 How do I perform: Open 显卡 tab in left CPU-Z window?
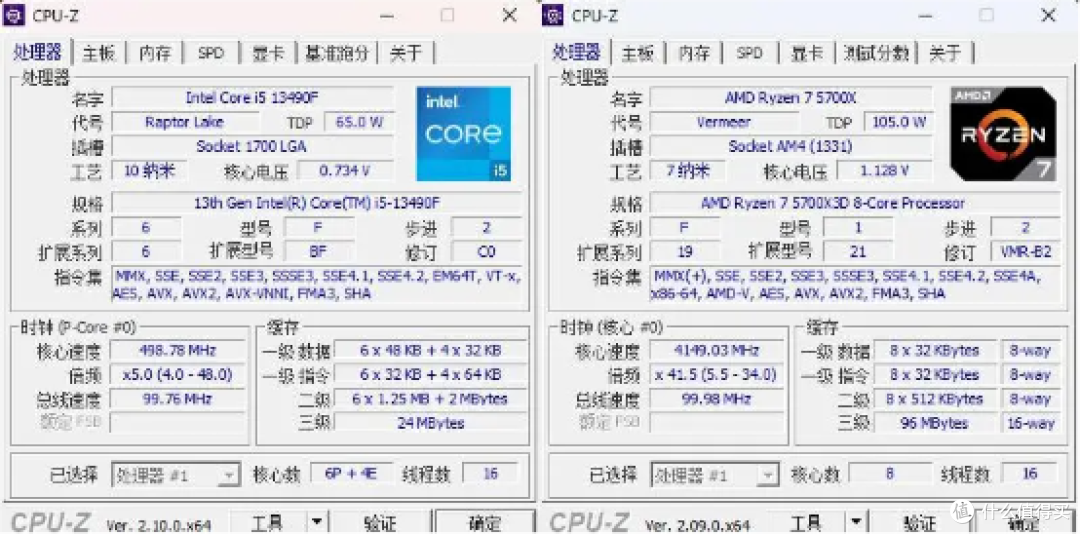coord(268,53)
